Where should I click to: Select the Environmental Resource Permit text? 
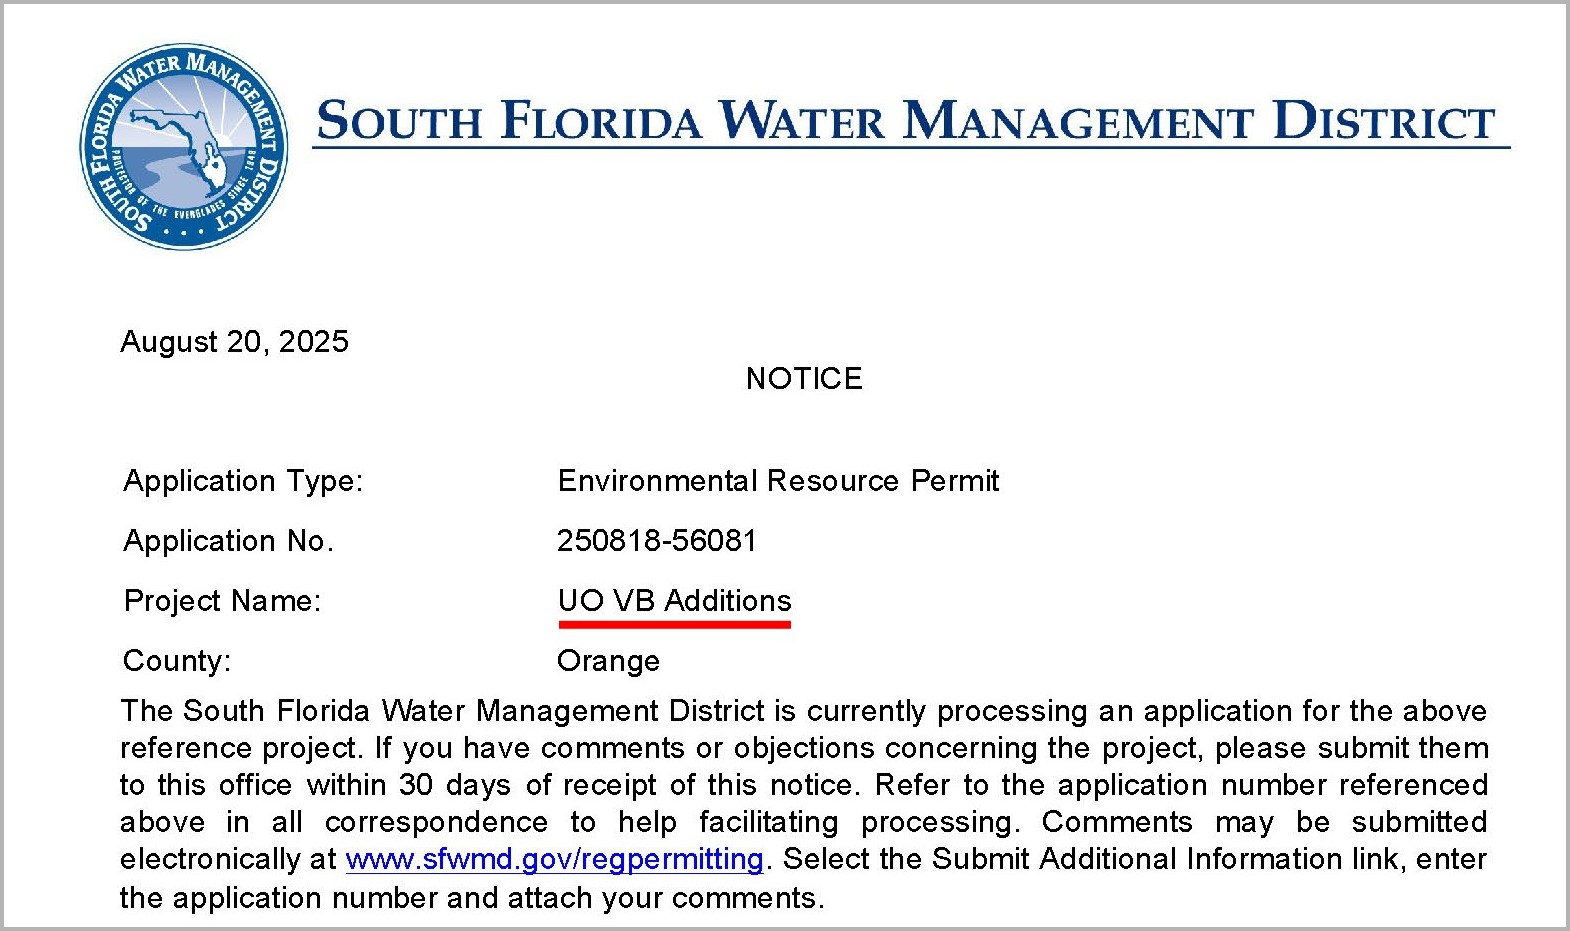[778, 481]
